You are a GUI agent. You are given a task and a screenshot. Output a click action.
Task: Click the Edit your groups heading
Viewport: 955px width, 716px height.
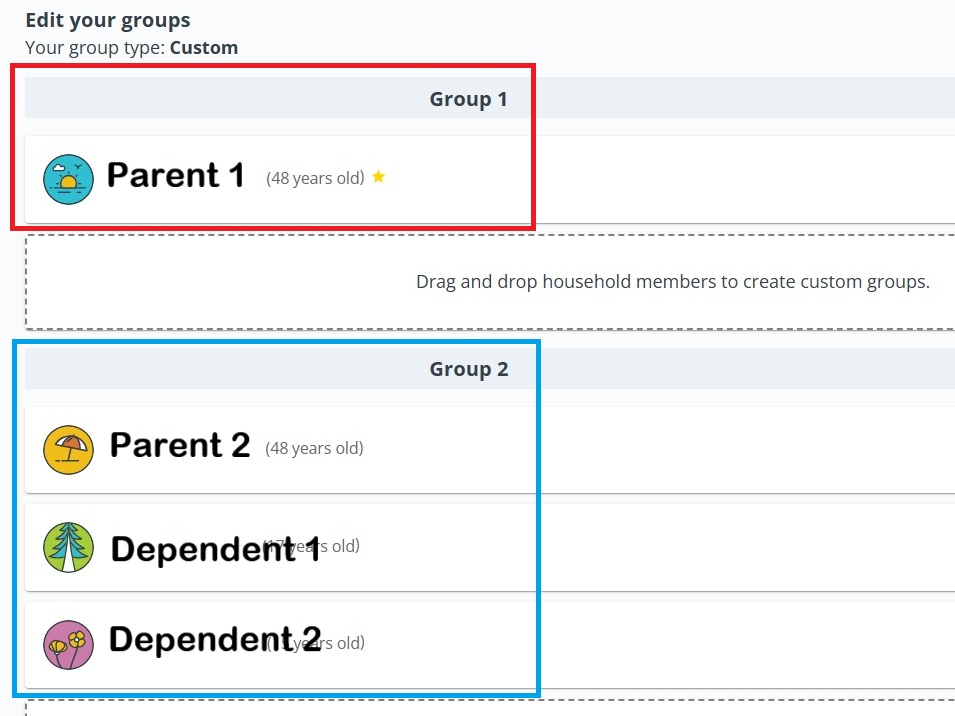[x=107, y=19]
